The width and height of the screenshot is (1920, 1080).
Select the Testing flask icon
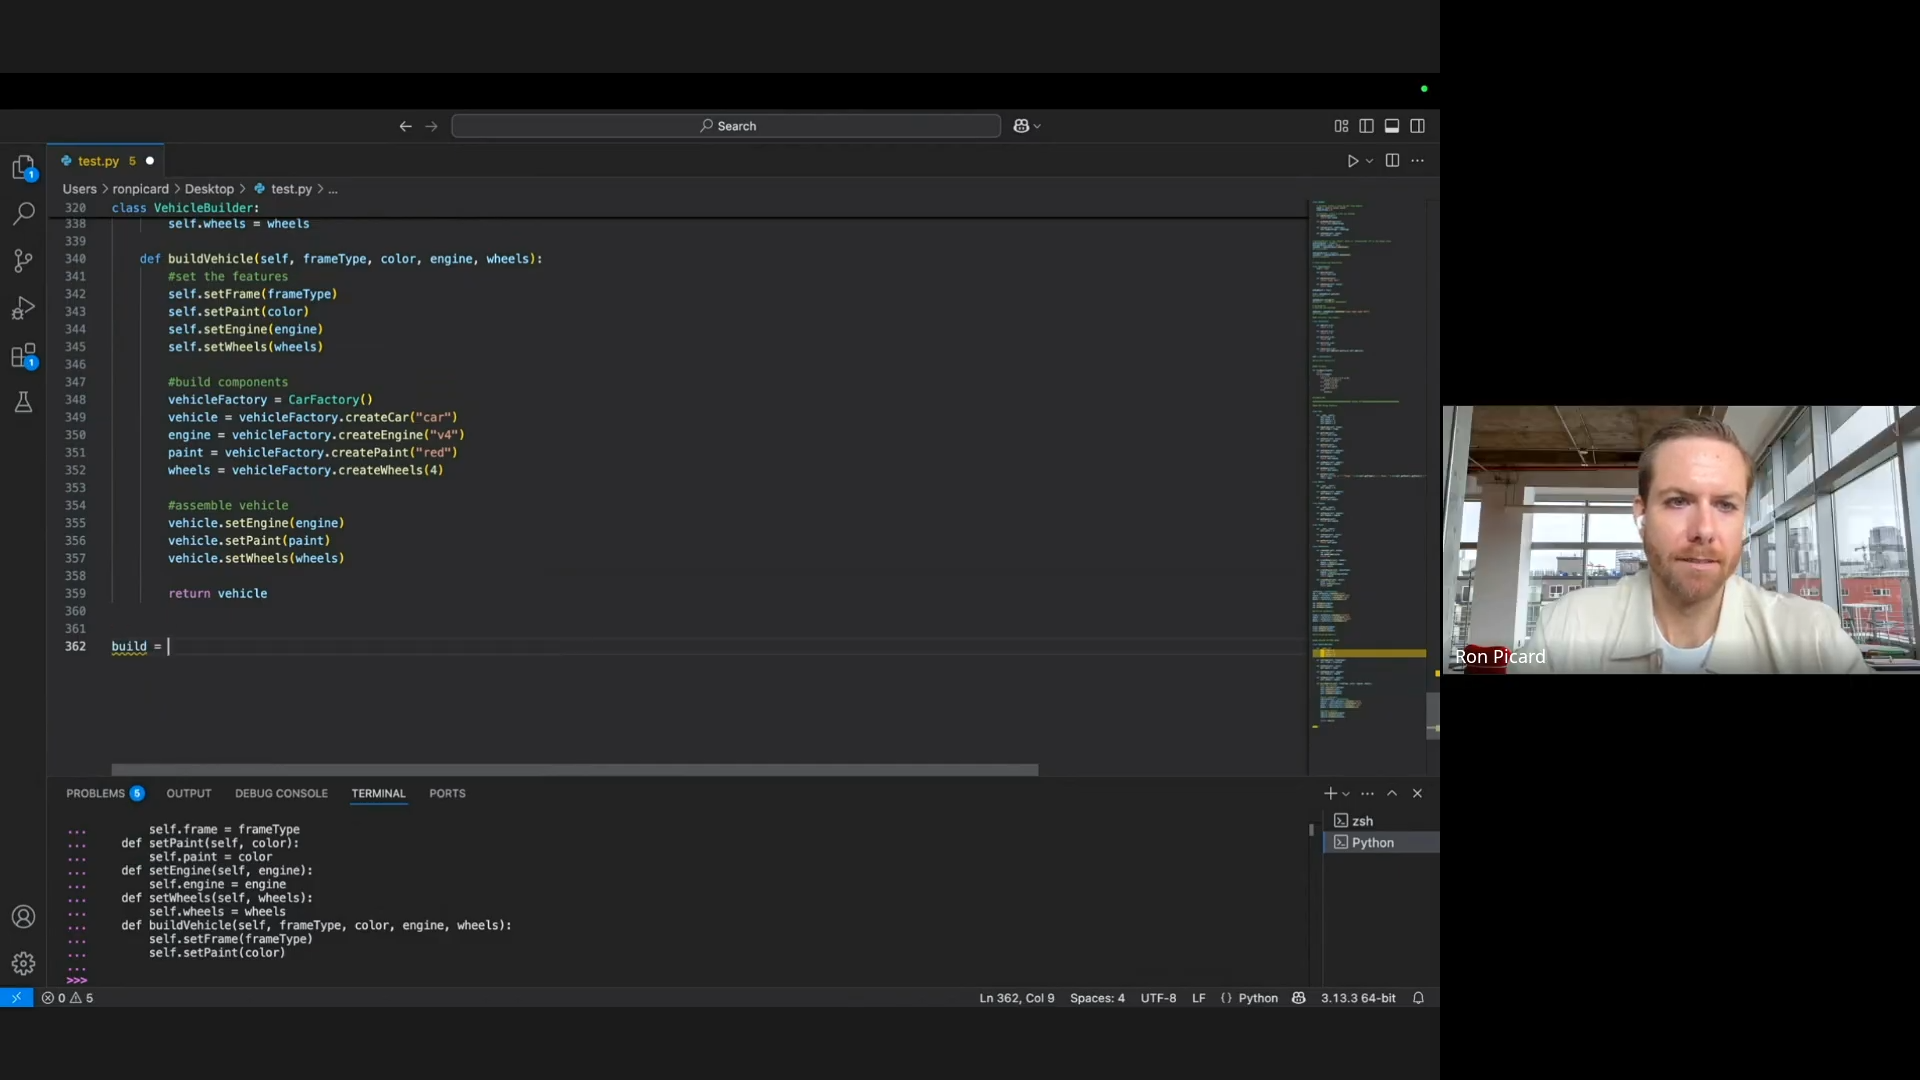pos(23,402)
